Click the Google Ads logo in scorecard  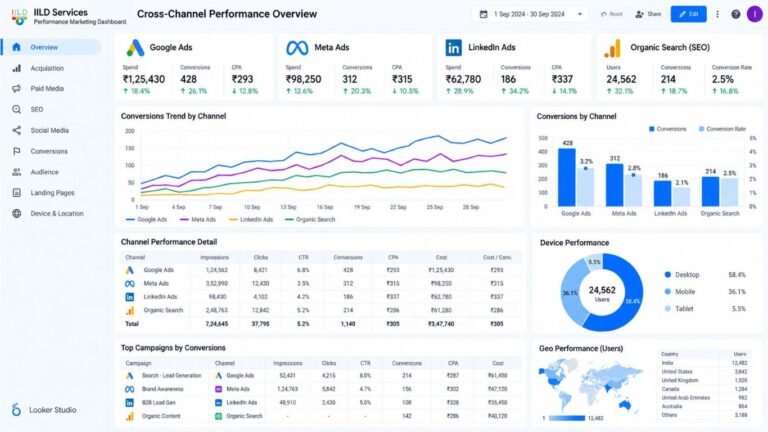135,48
